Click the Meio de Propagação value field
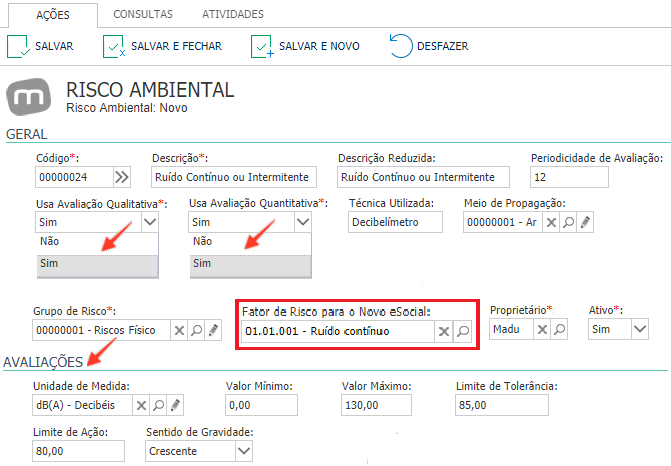 coord(503,223)
